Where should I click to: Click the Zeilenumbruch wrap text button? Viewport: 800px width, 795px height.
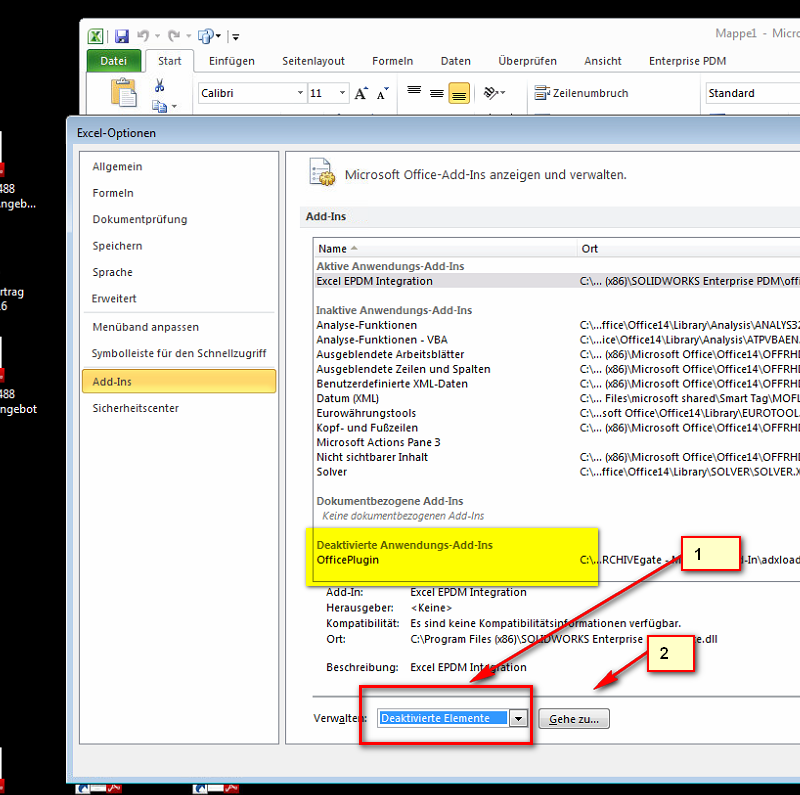(x=581, y=93)
